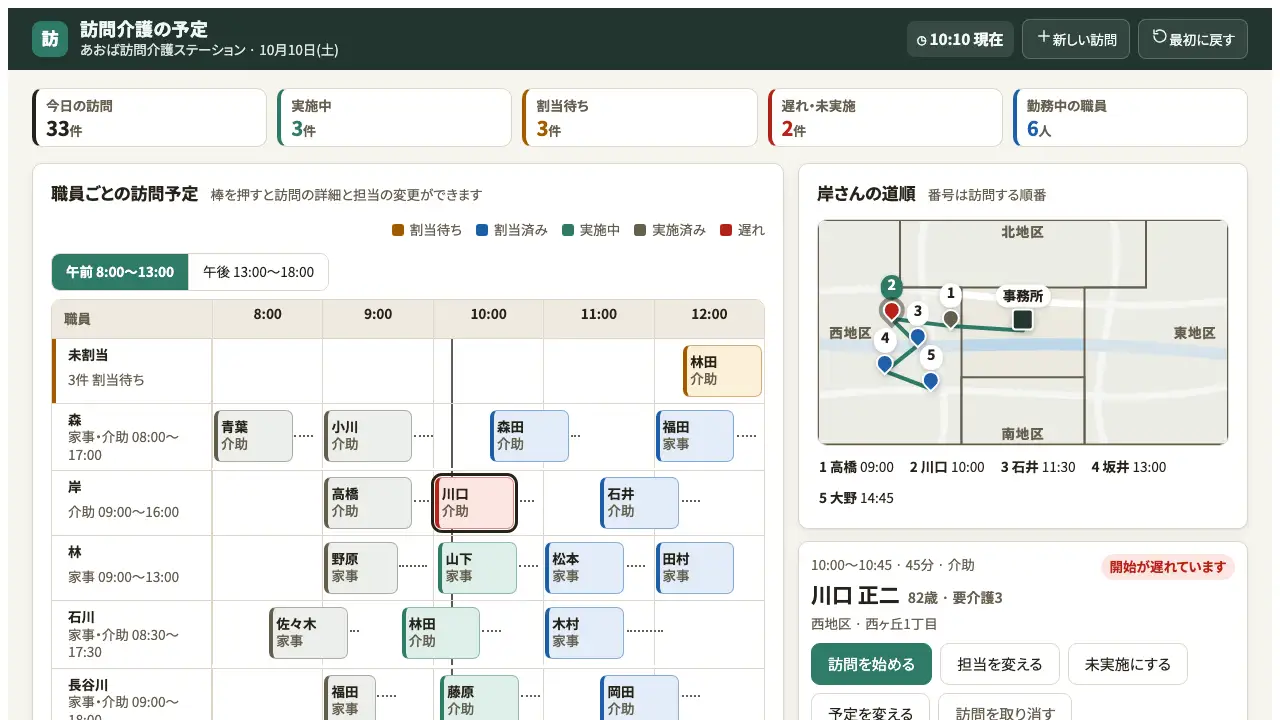Click 割当済み legend color swatch
Image resolution: width=1280 pixels, height=720 pixels.
click(482, 230)
